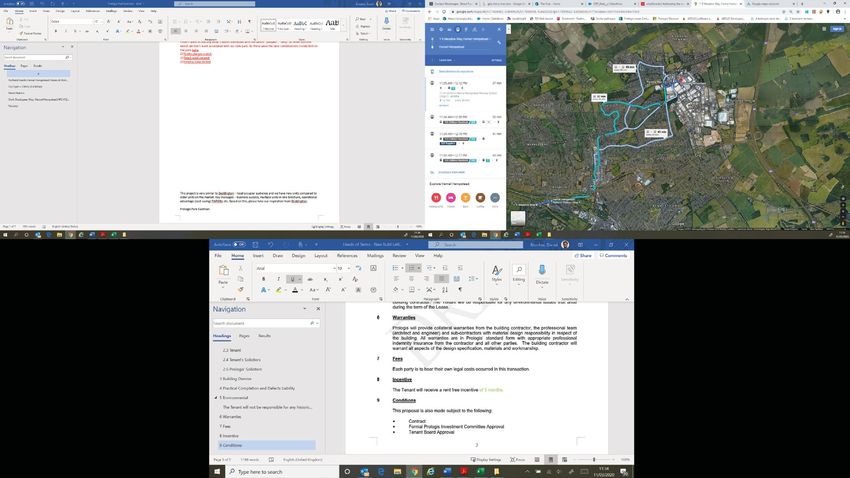The width and height of the screenshot is (850, 478).
Task: Click Center alignment in bottom Word ribbon
Action: 411,279
